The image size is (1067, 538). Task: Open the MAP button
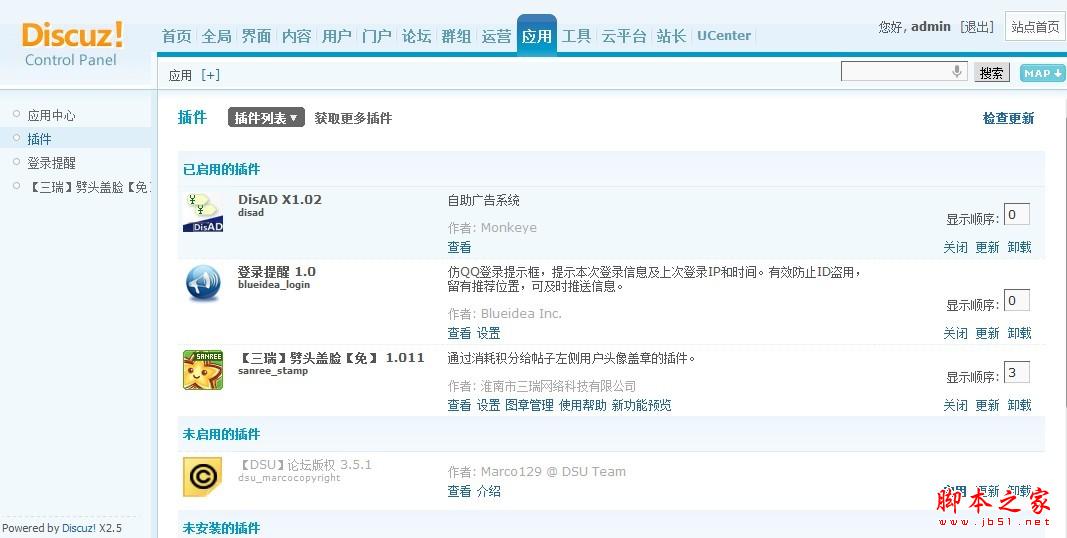(1043, 73)
